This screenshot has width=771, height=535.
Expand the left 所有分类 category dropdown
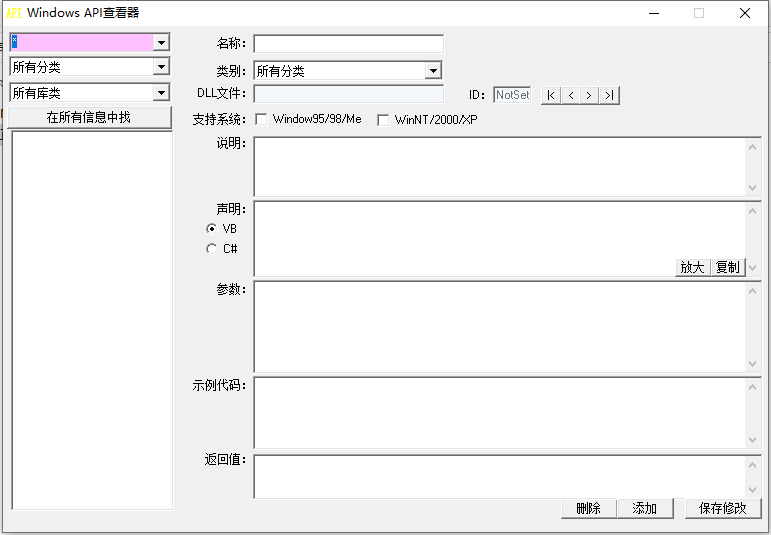pos(161,67)
